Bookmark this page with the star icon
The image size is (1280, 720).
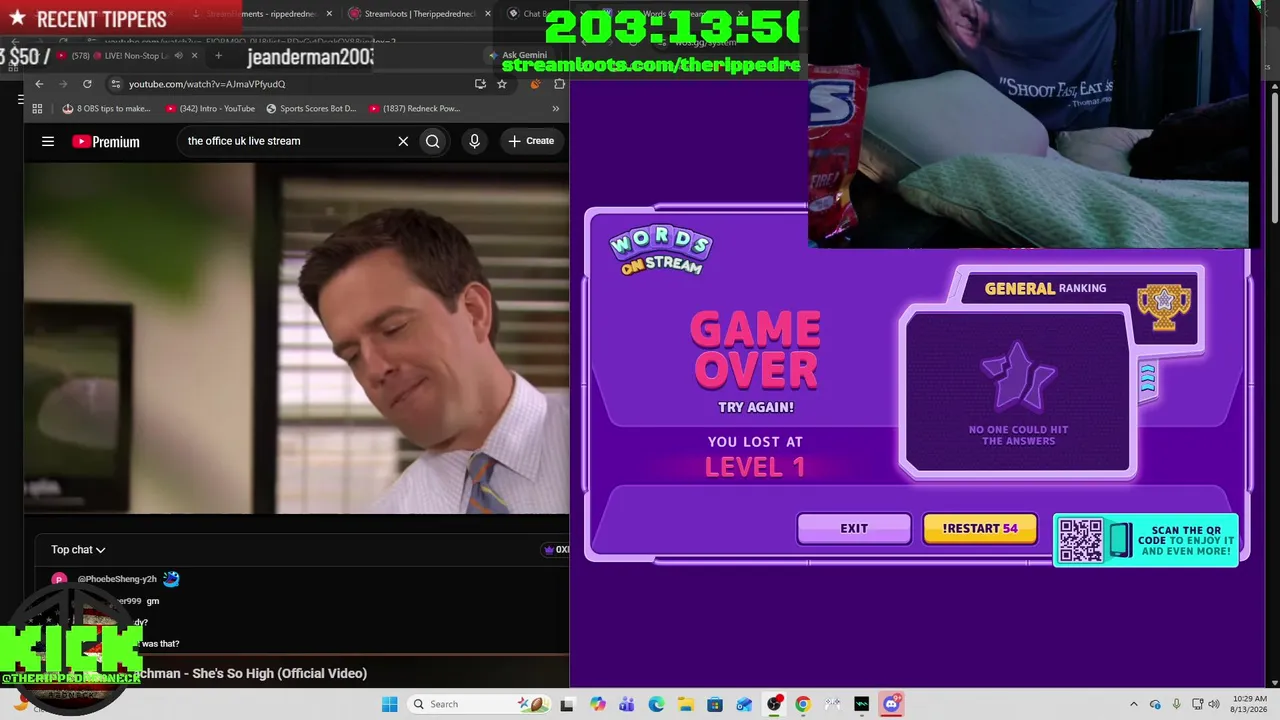coord(502,84)
